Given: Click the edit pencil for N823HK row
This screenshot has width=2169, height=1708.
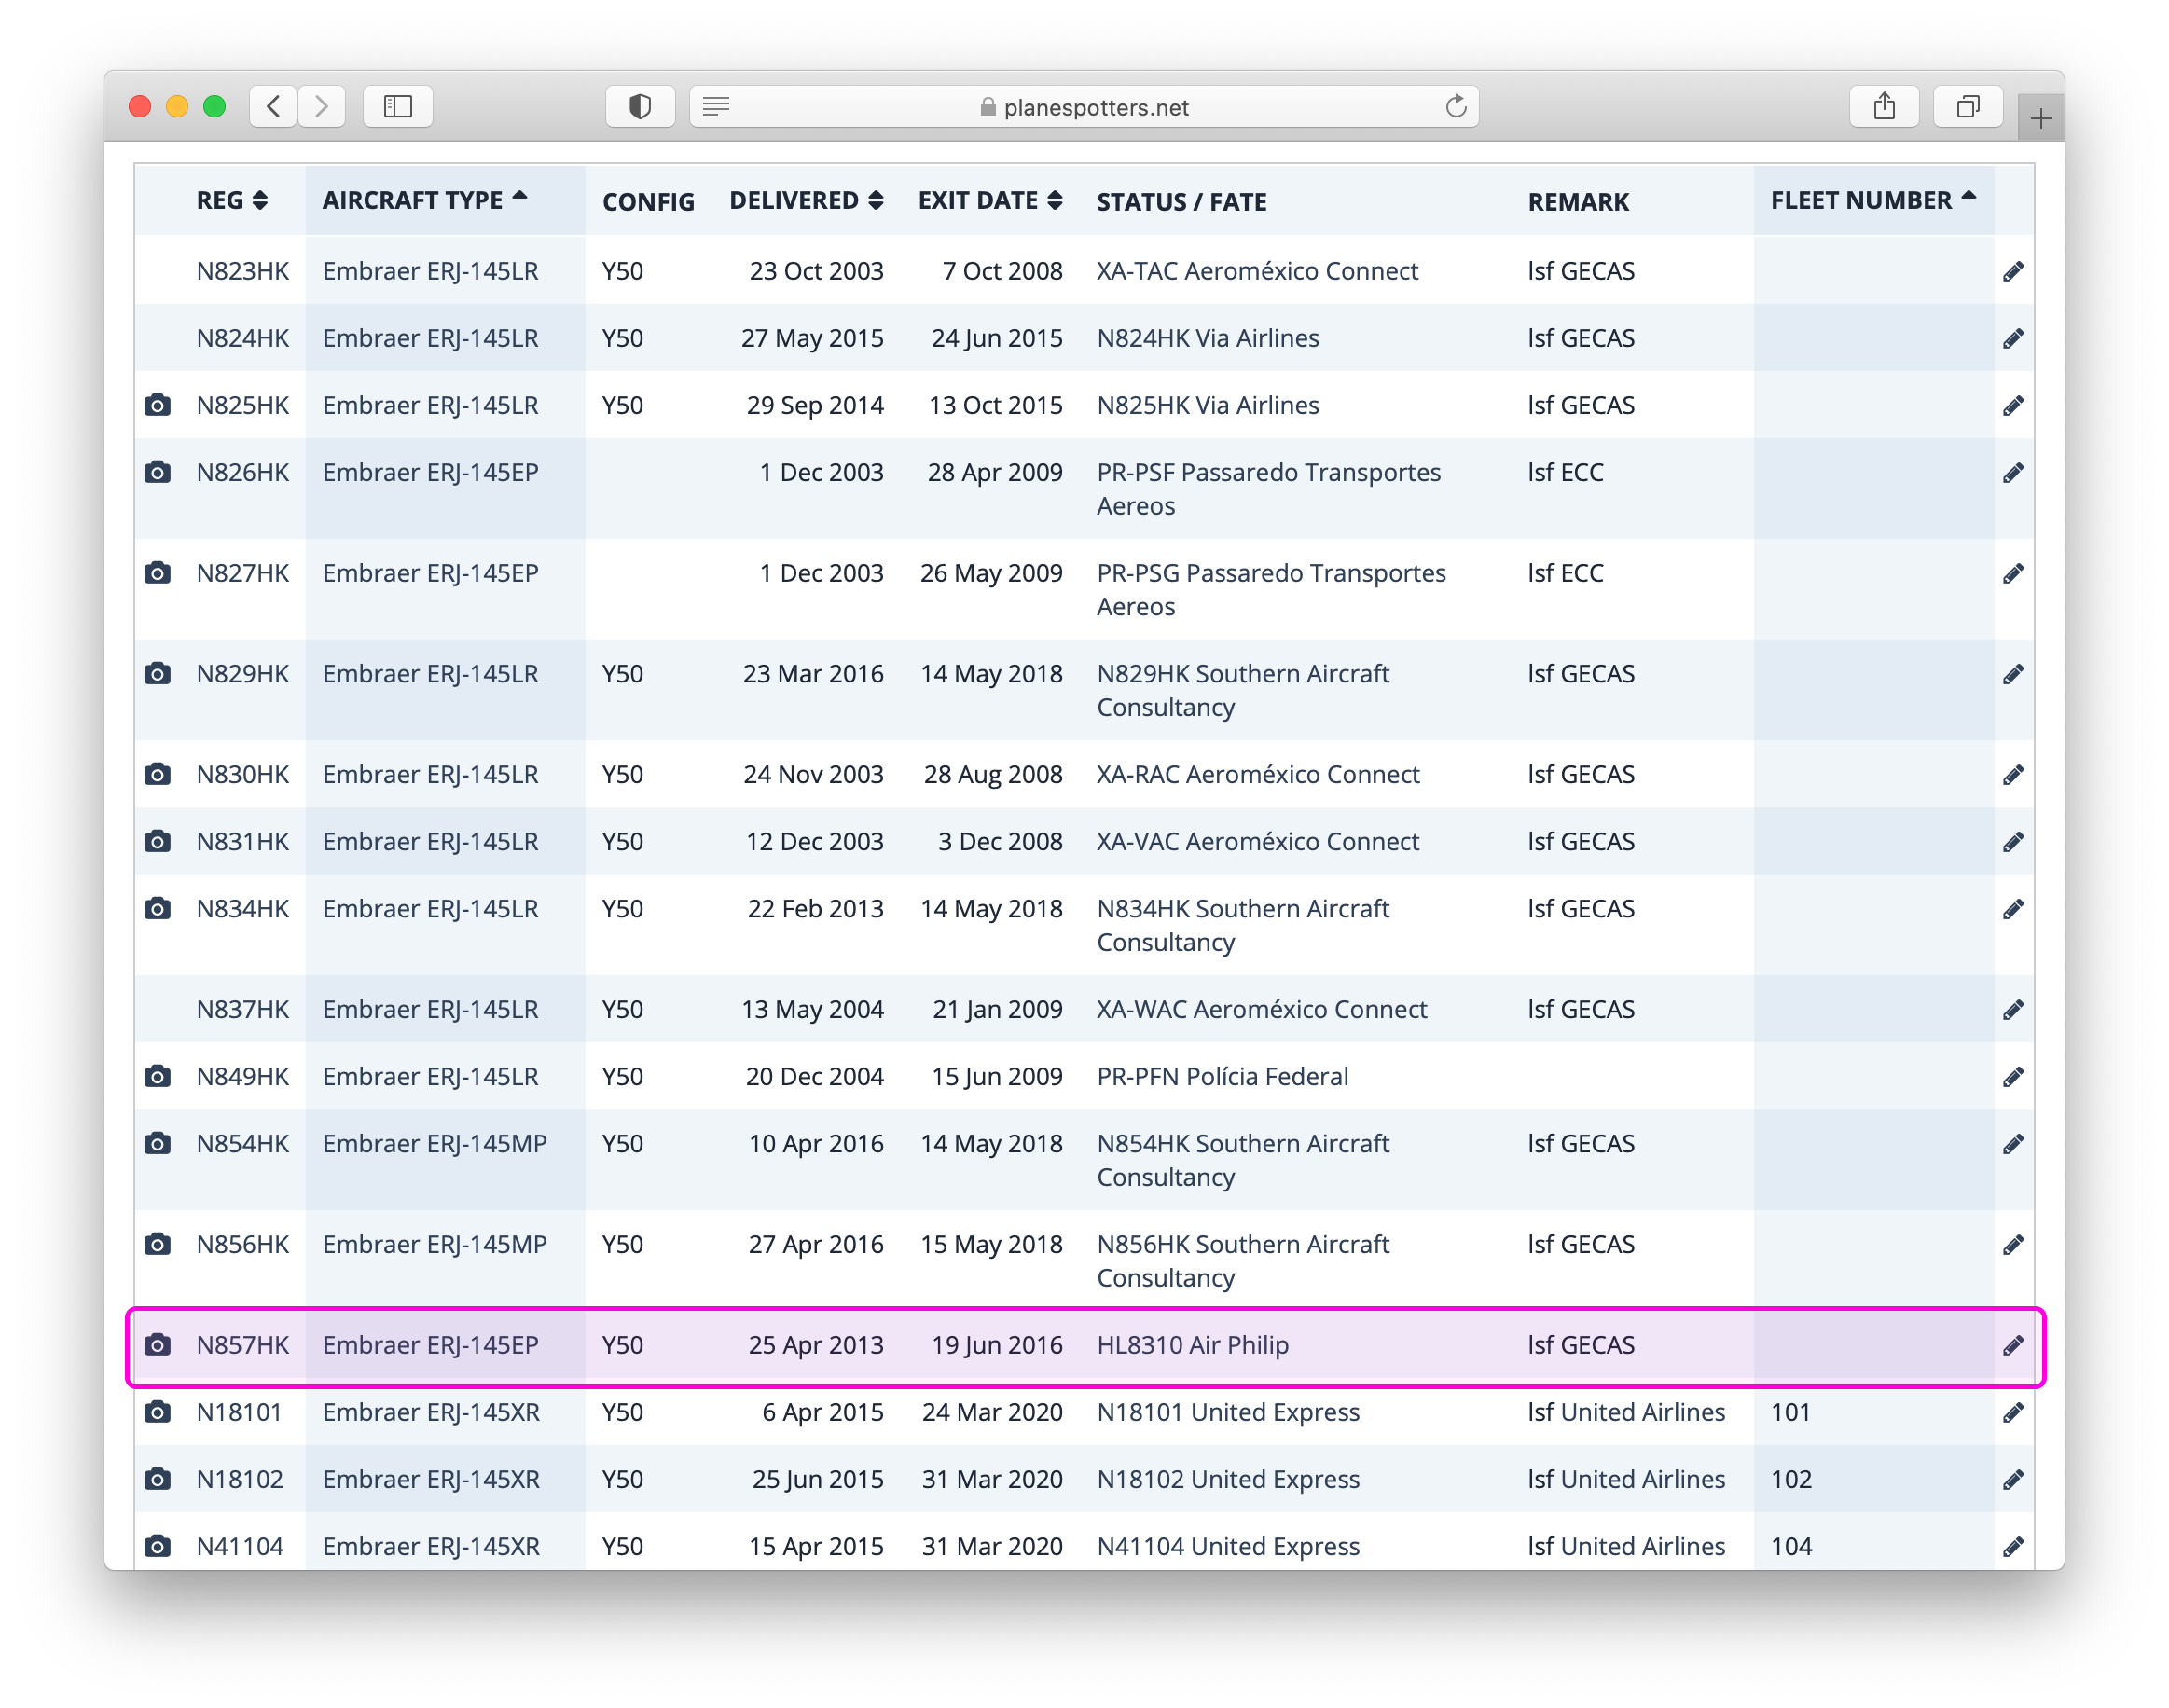Looking at the screenshot, I should [2013, 271].
